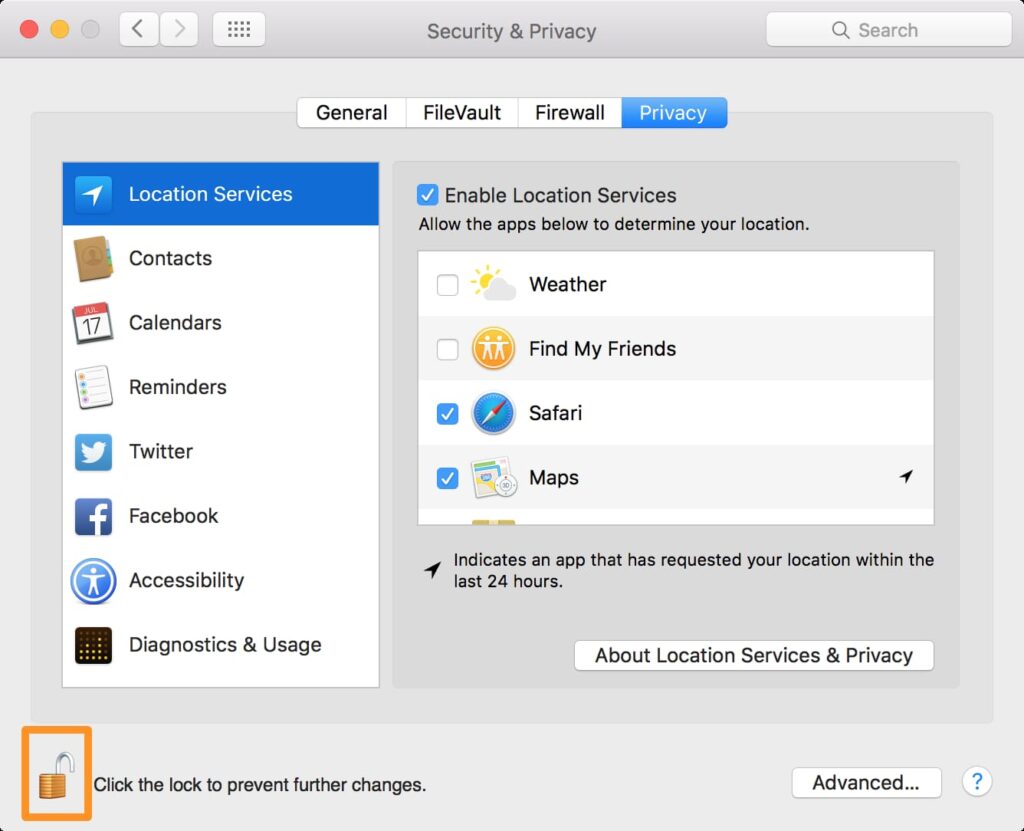This screenshot has width=1024, height=831.
Task: Click the Search field in toolbar
Action: [888, 29]
